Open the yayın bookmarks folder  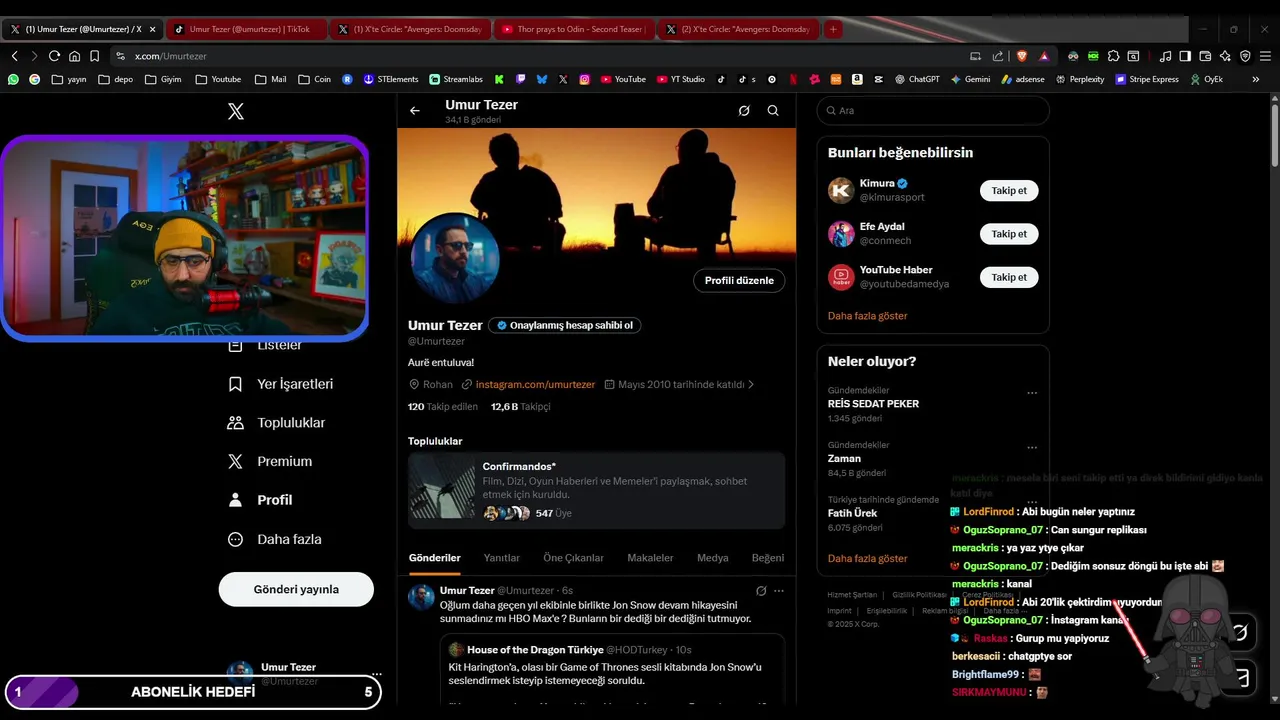[x=69, y=79]
